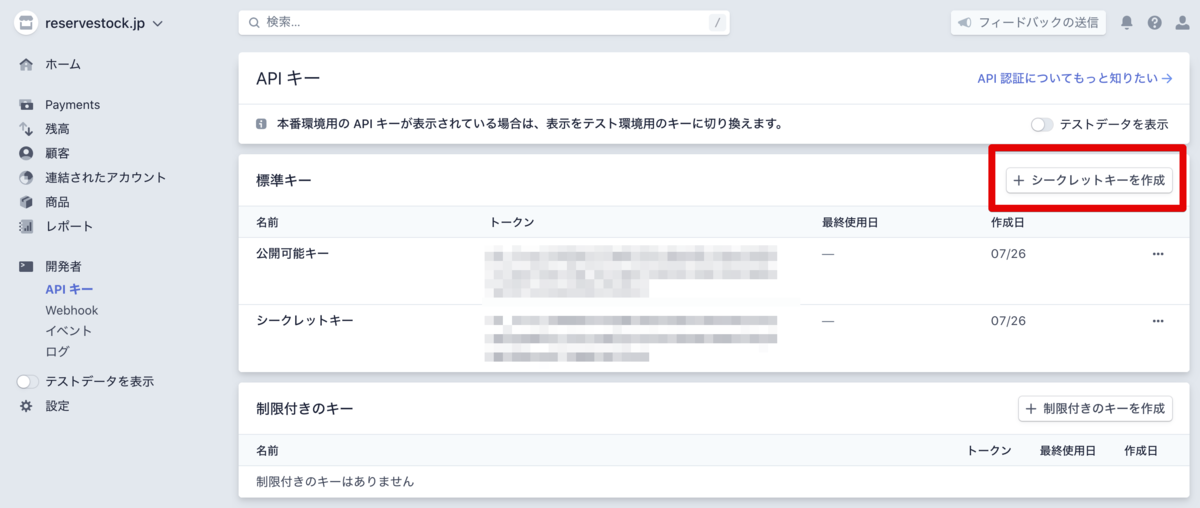Click 公開可能キー name cell

click(x=292, y=254)
